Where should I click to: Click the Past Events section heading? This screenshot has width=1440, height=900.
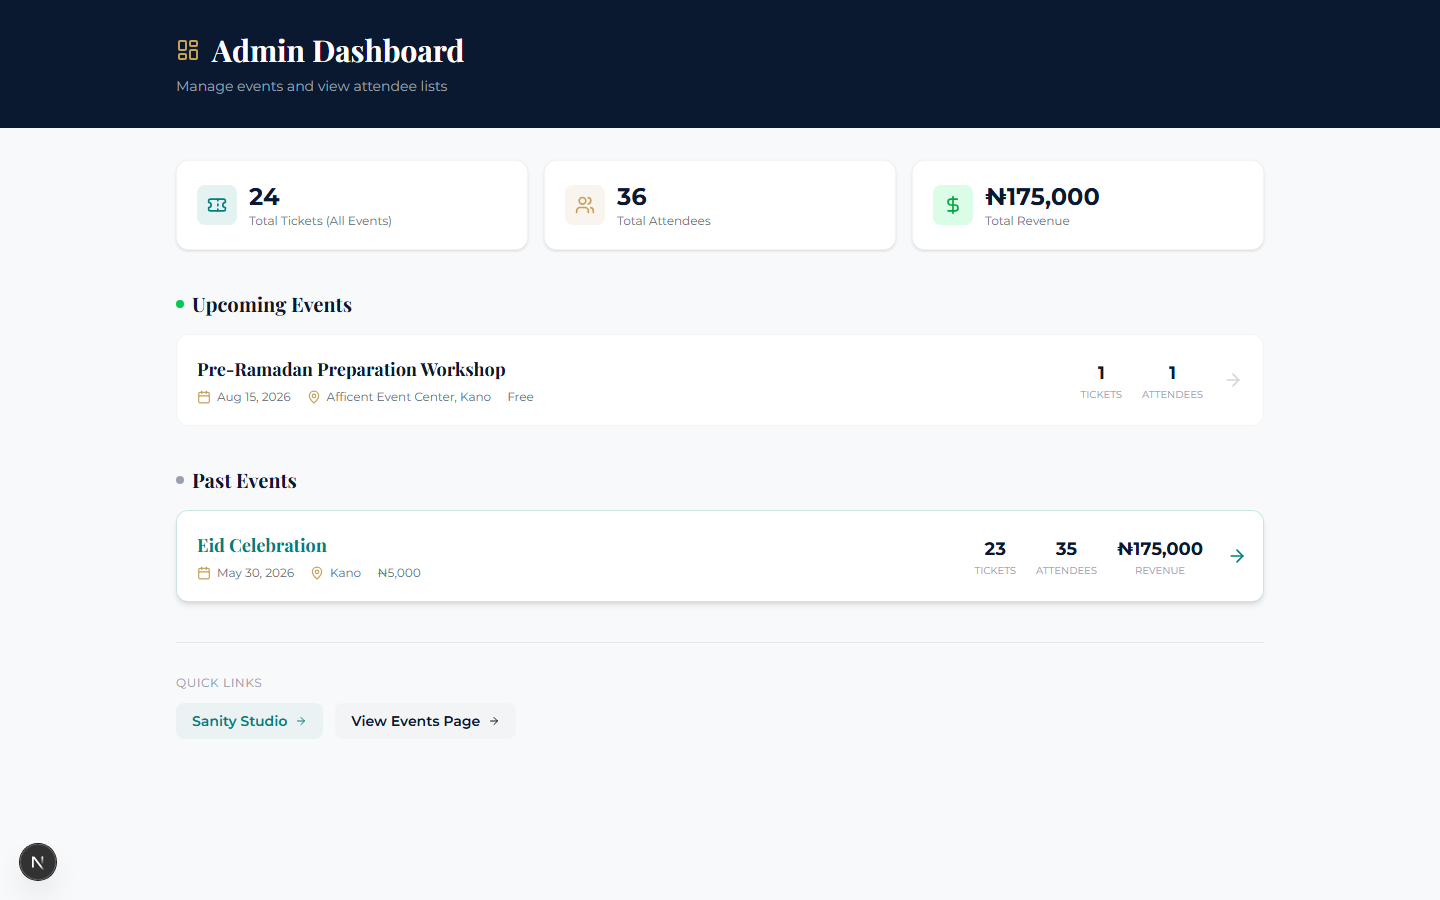pyautogui.click(x=244, y=480)
